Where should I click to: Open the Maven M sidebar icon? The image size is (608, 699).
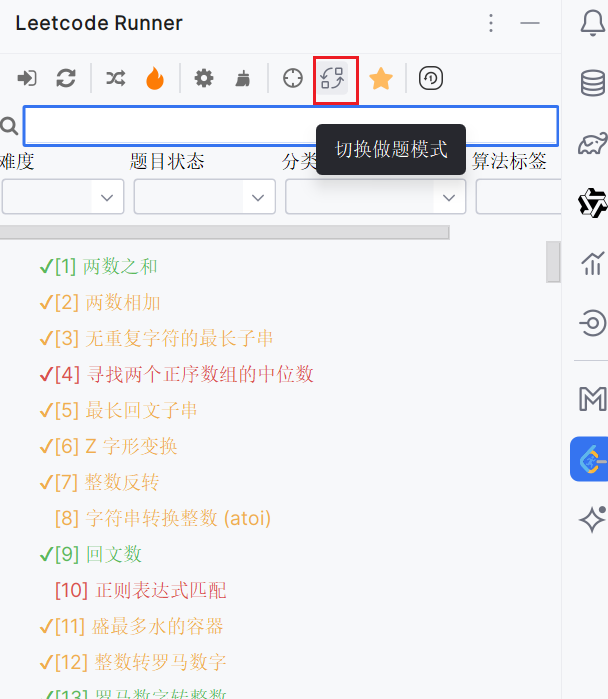[593, 399]
